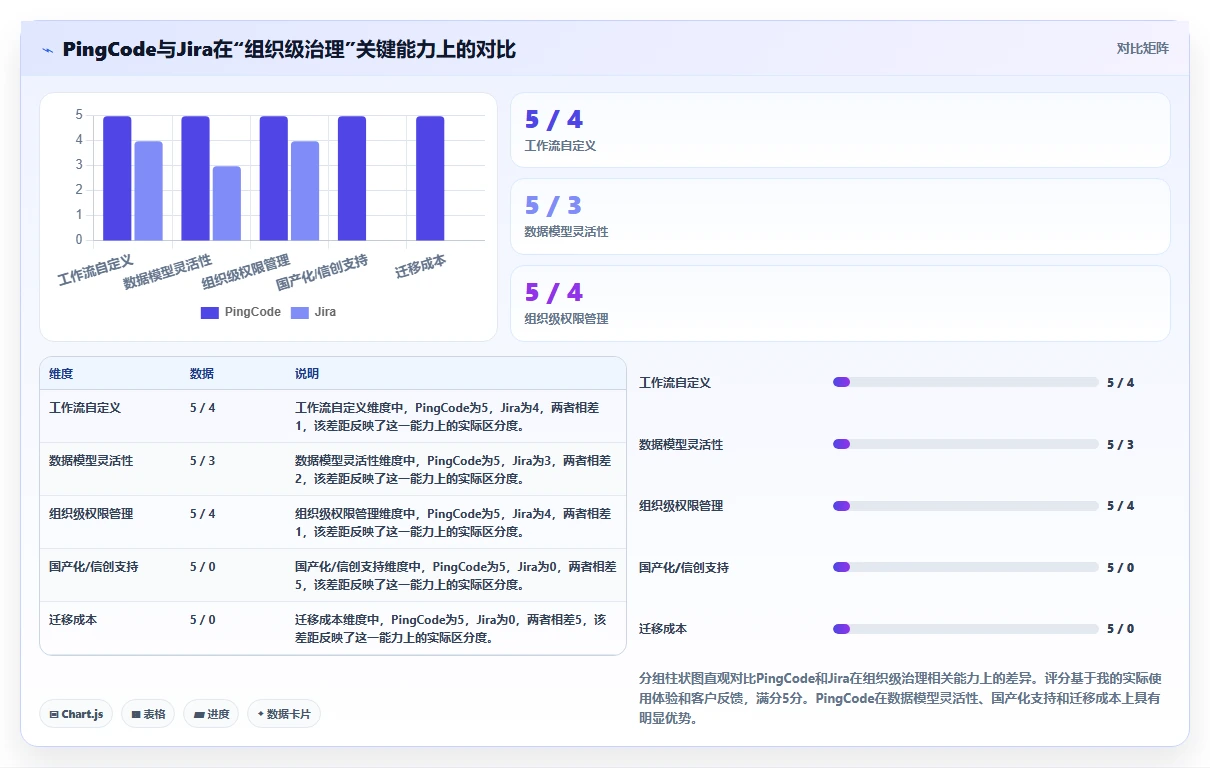Click the 工作流自定义 cell in the table
1210x768 pixels.
tap(85, 408)
